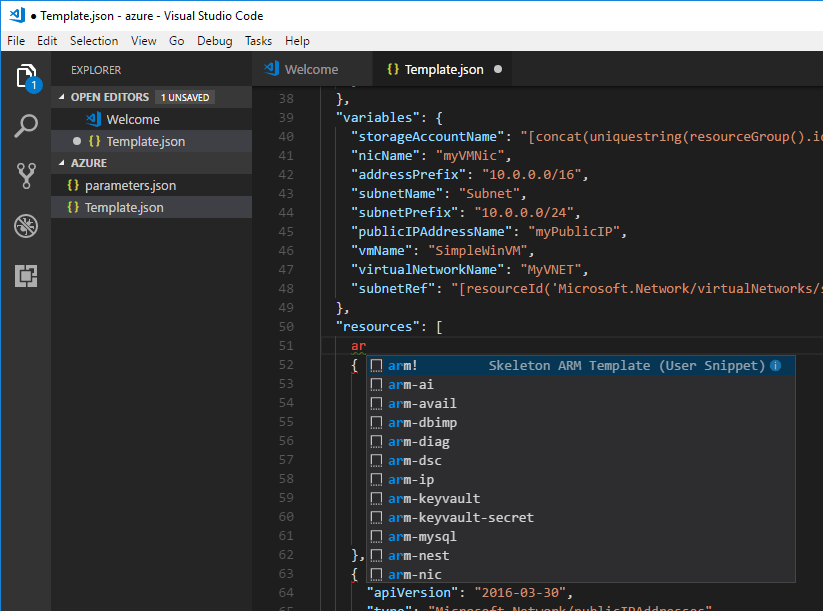
Task: Choose the arm-keyvault-secret snippet suggestion
Action: pyautogui.click(x=581, y=518)
